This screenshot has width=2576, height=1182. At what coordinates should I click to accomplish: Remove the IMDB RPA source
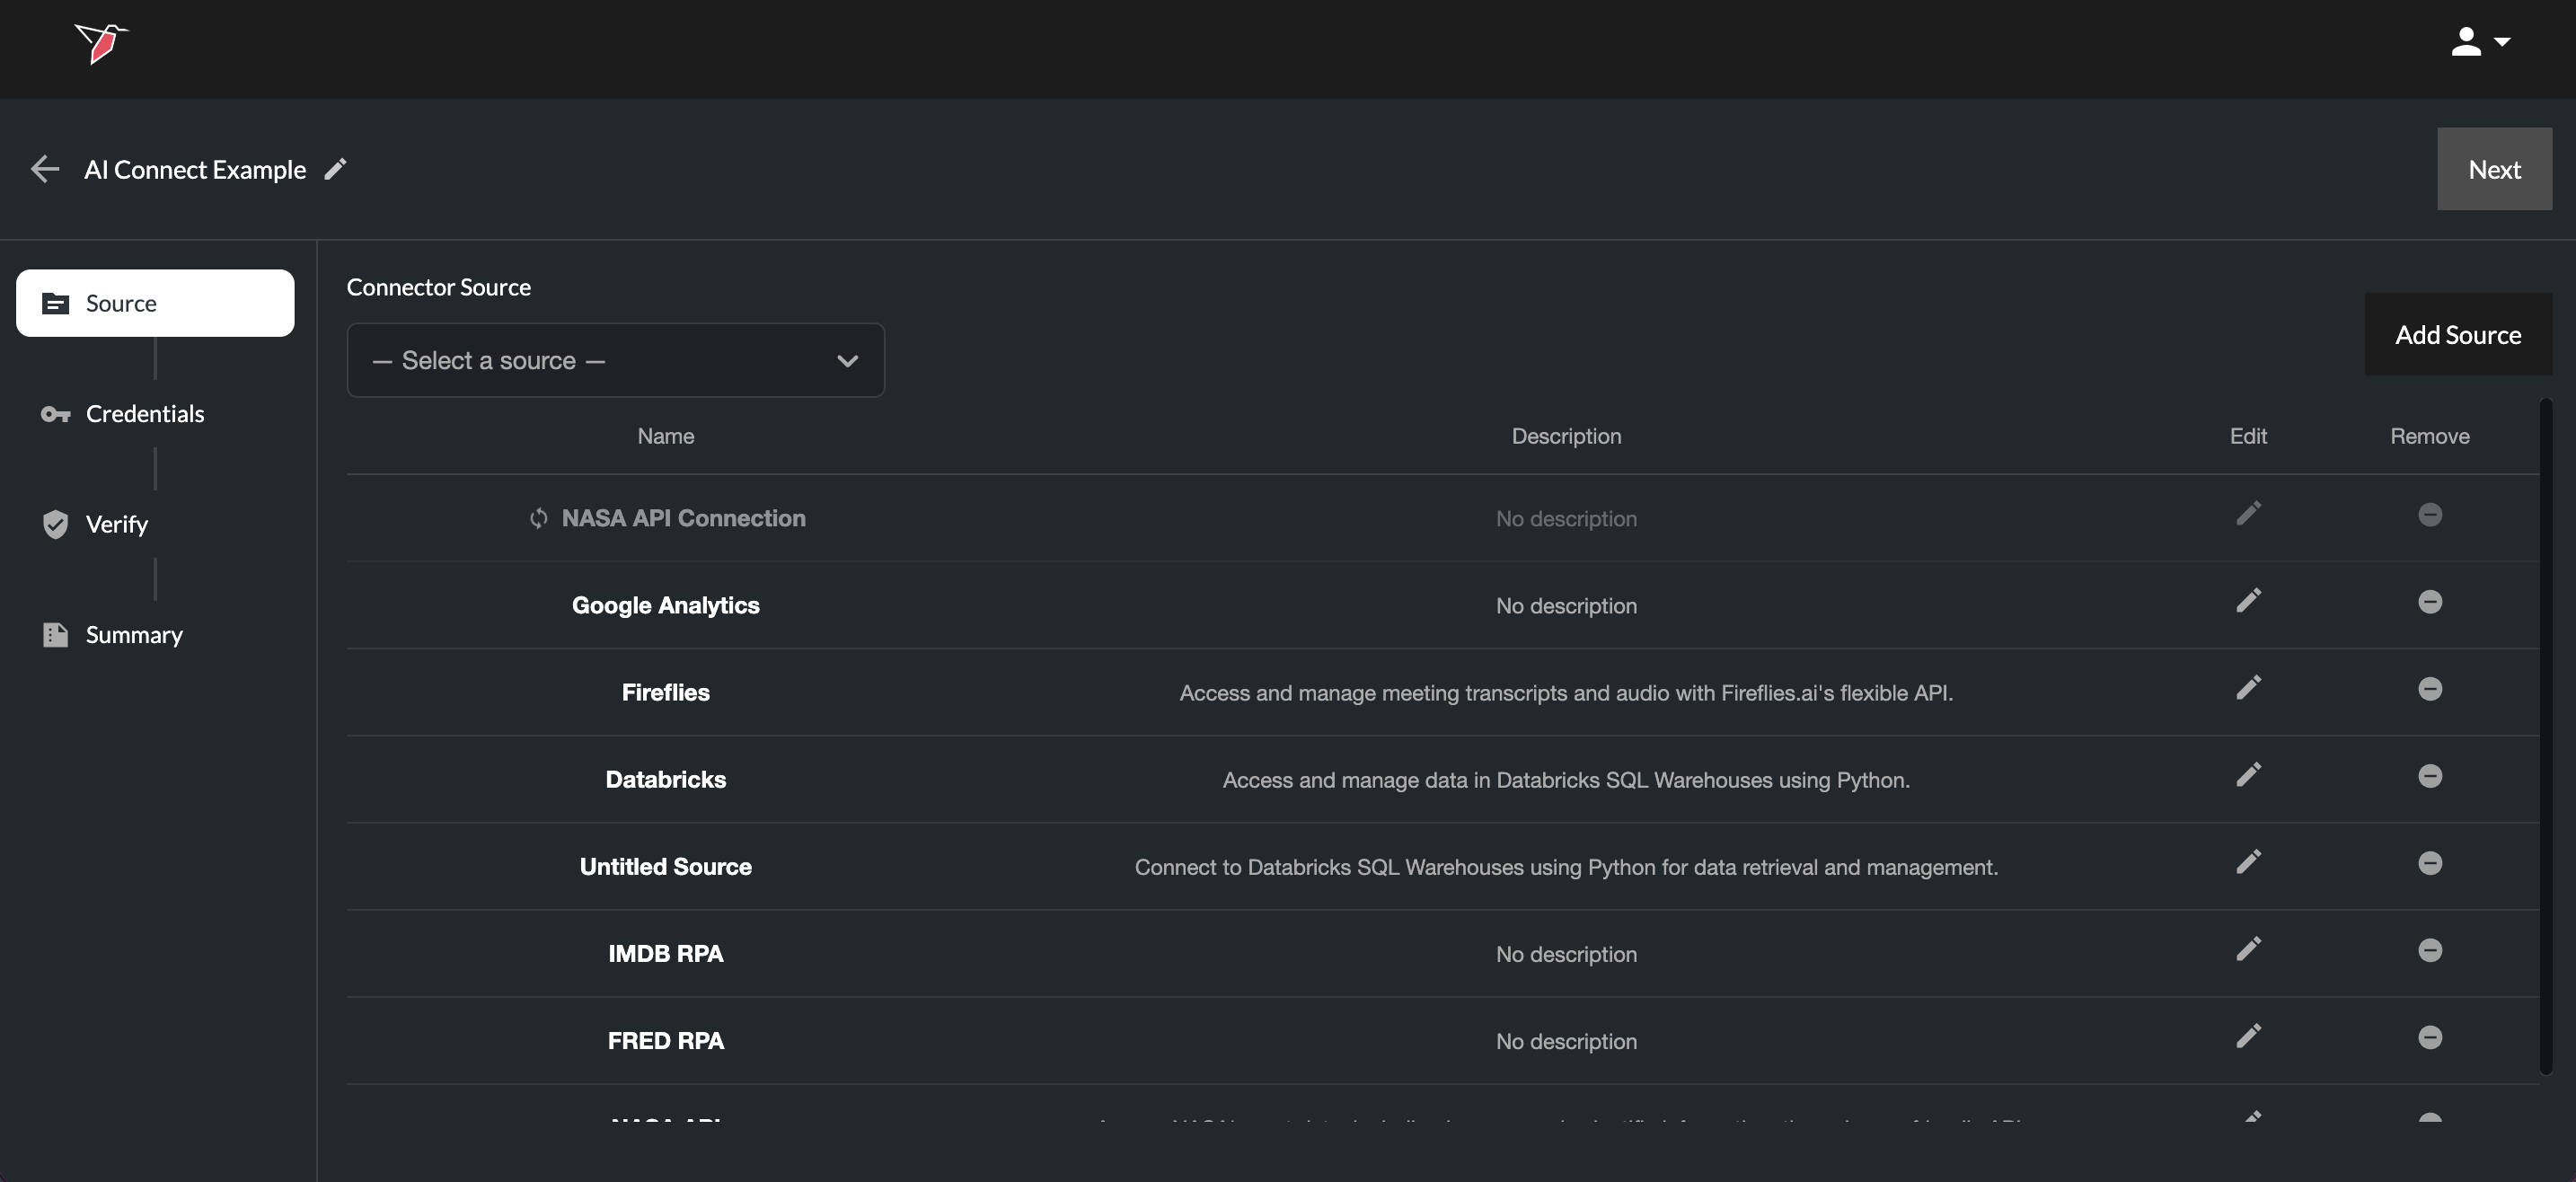[2430, 950]
